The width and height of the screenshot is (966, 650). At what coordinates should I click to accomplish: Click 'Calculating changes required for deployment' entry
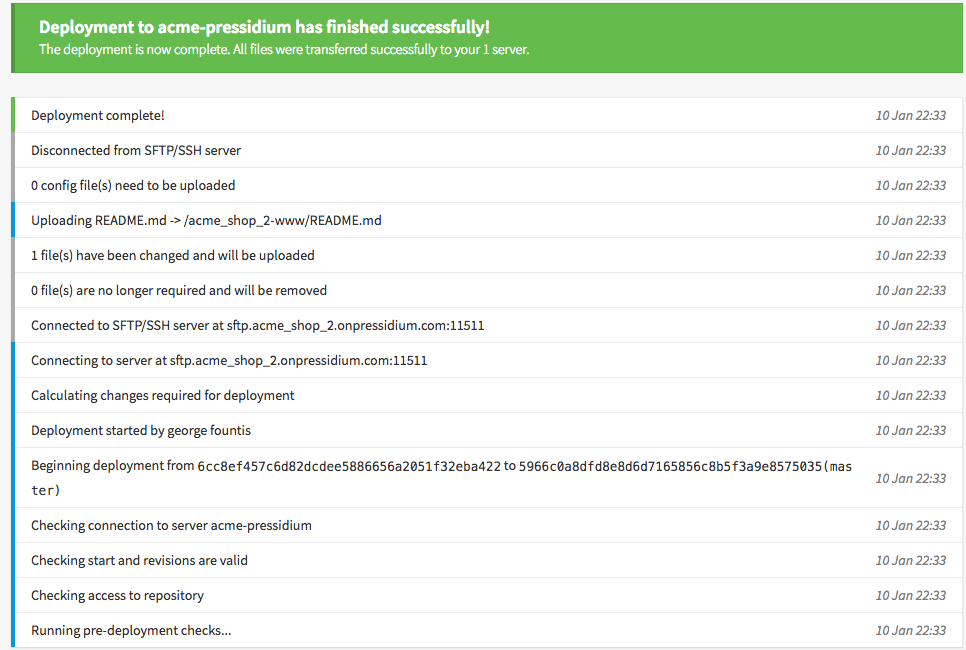[x=487, y=396]
